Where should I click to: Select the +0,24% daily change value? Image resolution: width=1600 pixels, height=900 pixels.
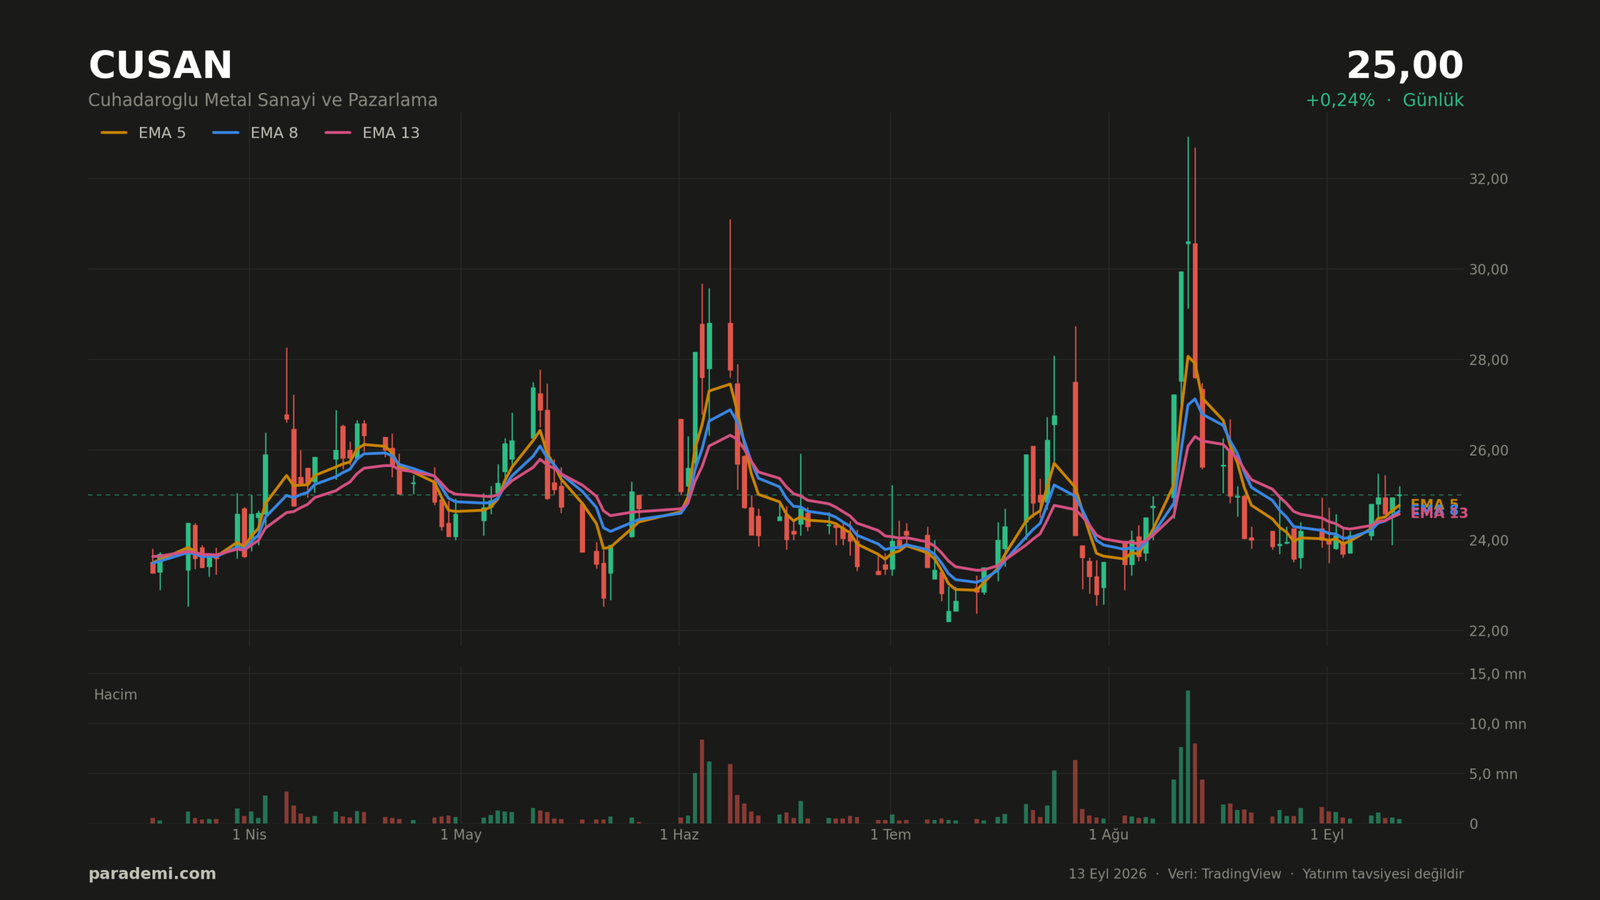coord(1340,101)
